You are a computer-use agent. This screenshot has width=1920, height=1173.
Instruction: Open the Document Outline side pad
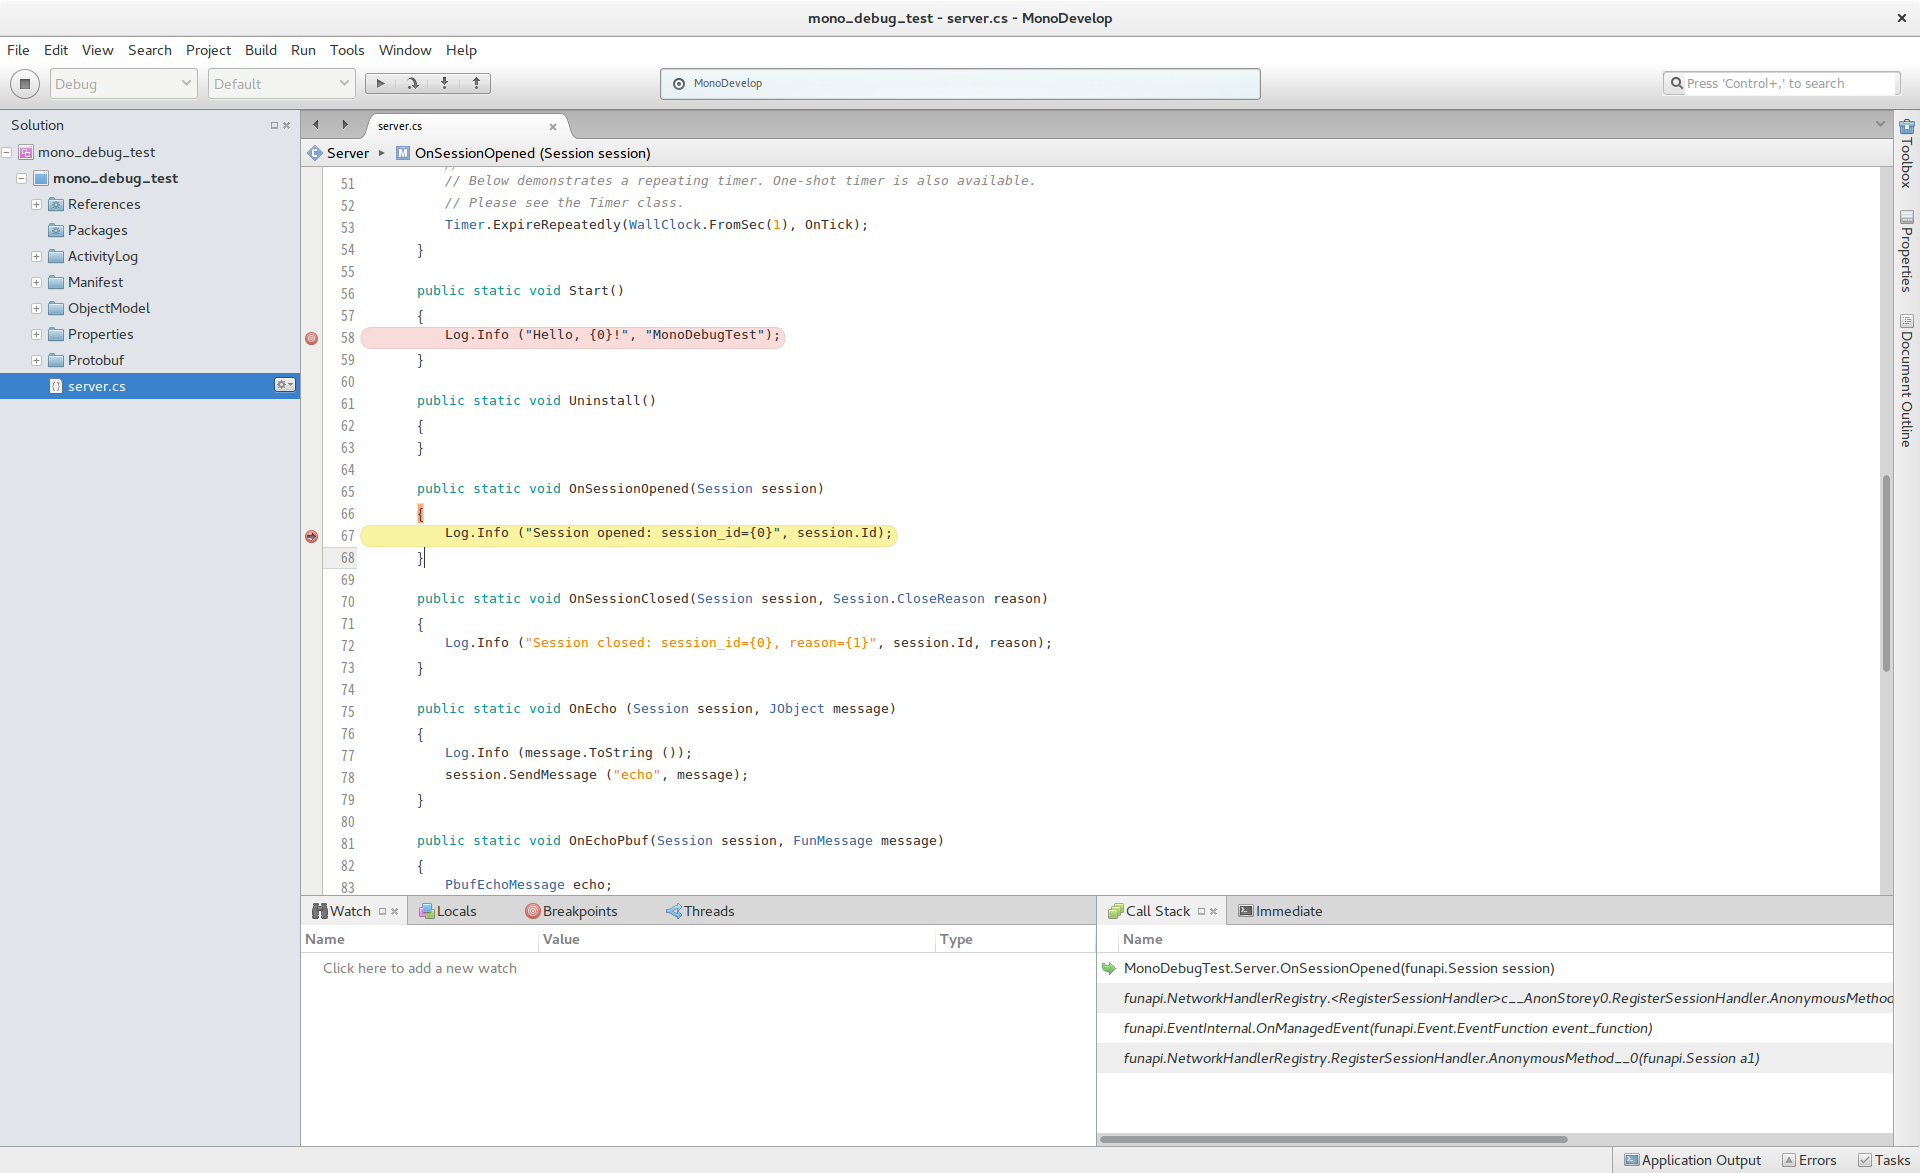pos(1907,380)
